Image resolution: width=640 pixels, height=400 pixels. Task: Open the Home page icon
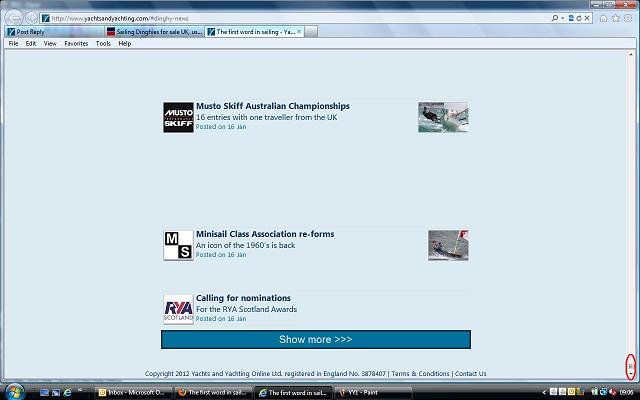pyautogui.click(x=603, y=18)
